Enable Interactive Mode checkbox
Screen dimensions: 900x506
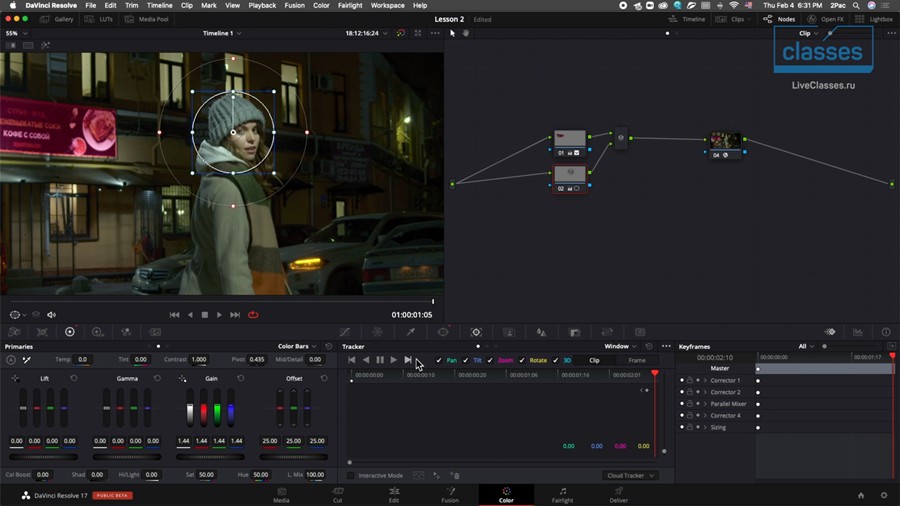click(x=350, y=476)
